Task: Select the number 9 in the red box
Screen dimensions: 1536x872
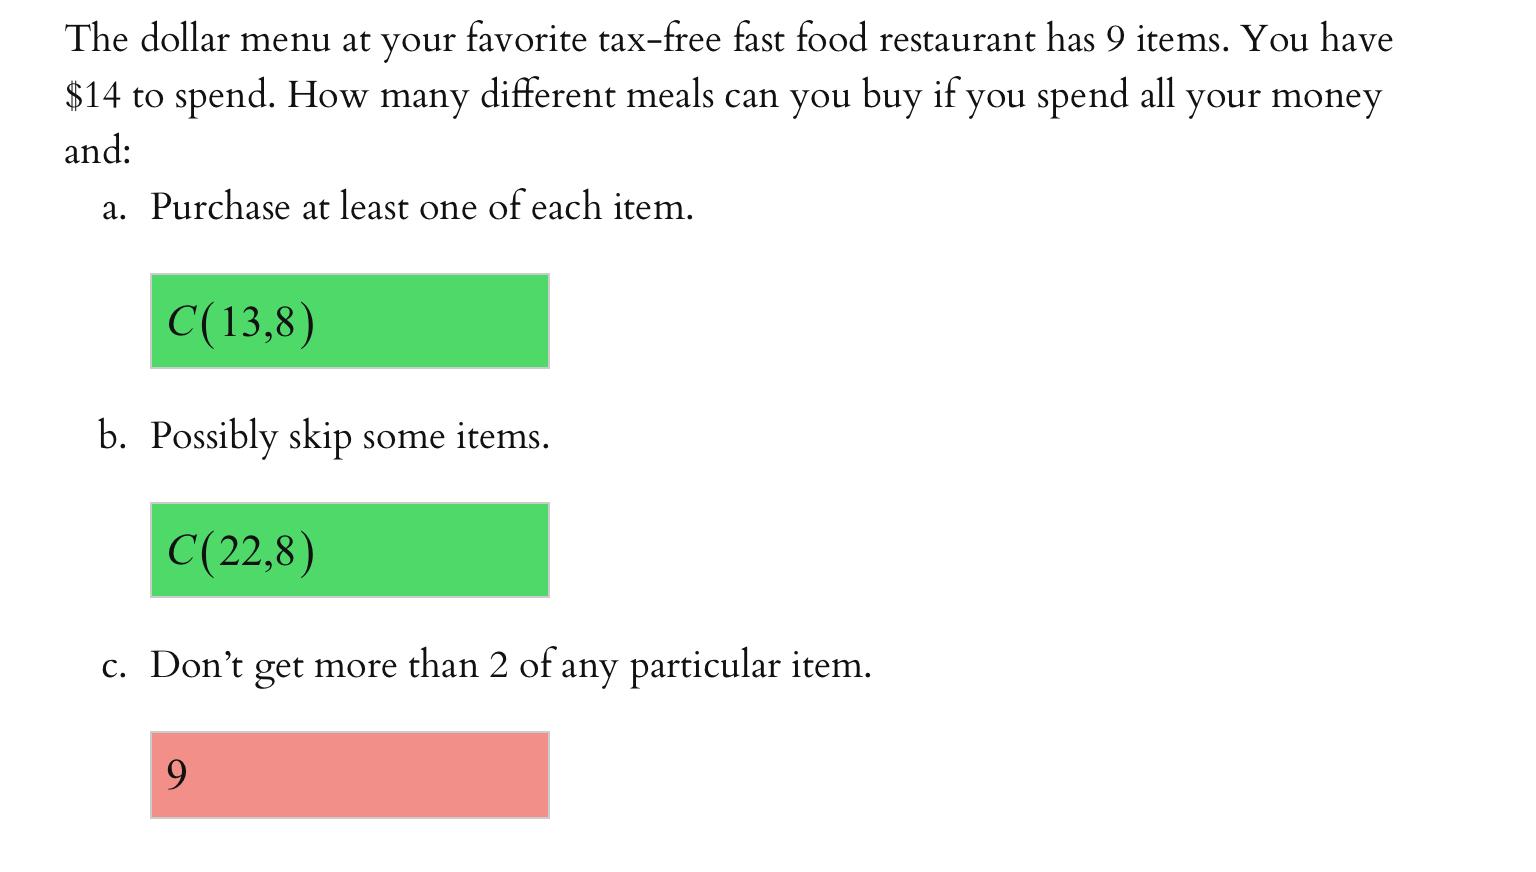Action: [177, 774]
